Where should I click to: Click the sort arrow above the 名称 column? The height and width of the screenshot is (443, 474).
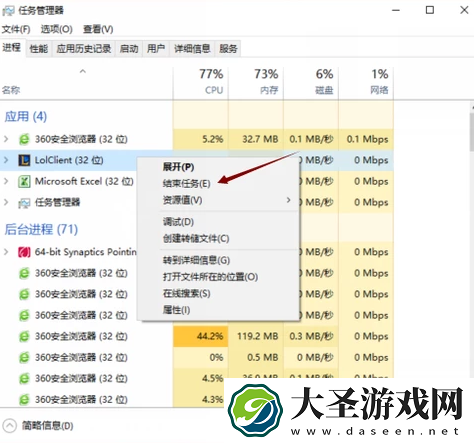pos(83,71)
